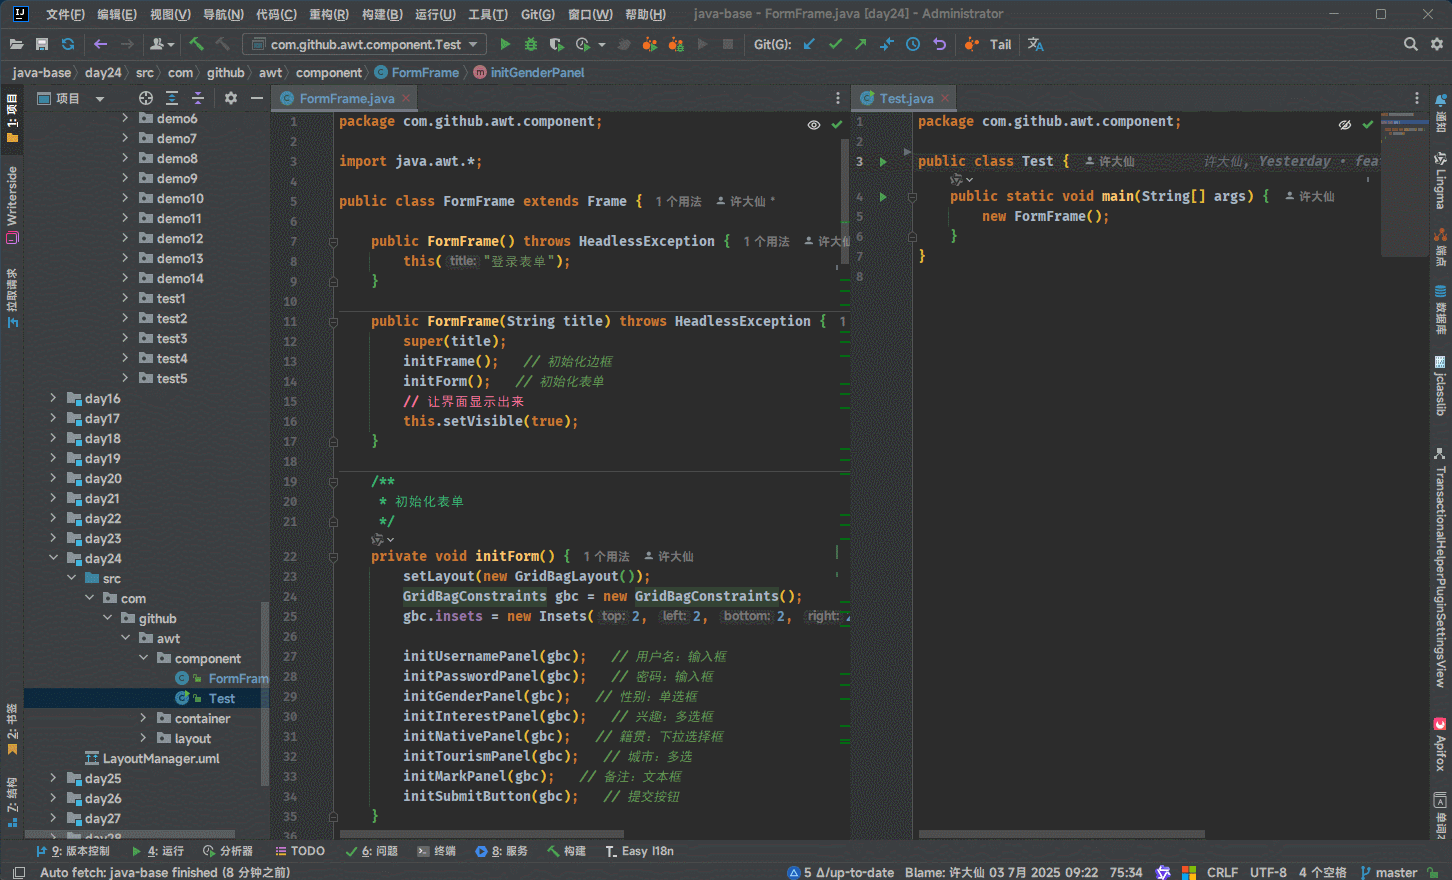
Task: Toggle reader mode eye icon in FormFrame editor
Action: (x=814, y=125)
